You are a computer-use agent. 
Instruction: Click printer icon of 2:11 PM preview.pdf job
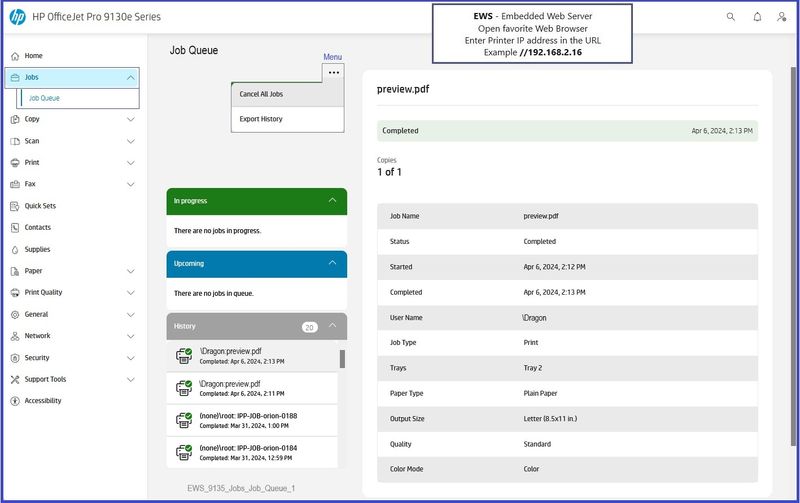coord(184,388)
